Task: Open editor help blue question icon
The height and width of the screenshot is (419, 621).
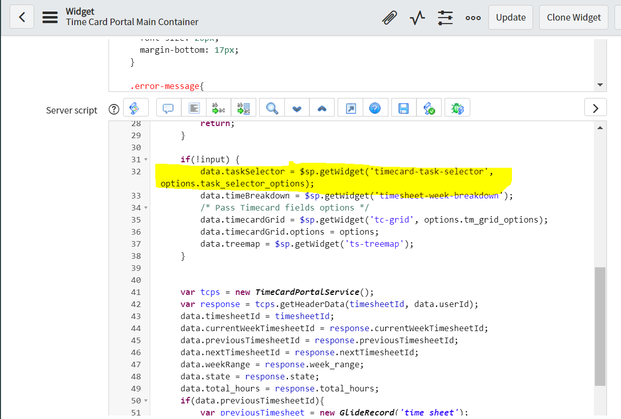Action: point(375,108)
